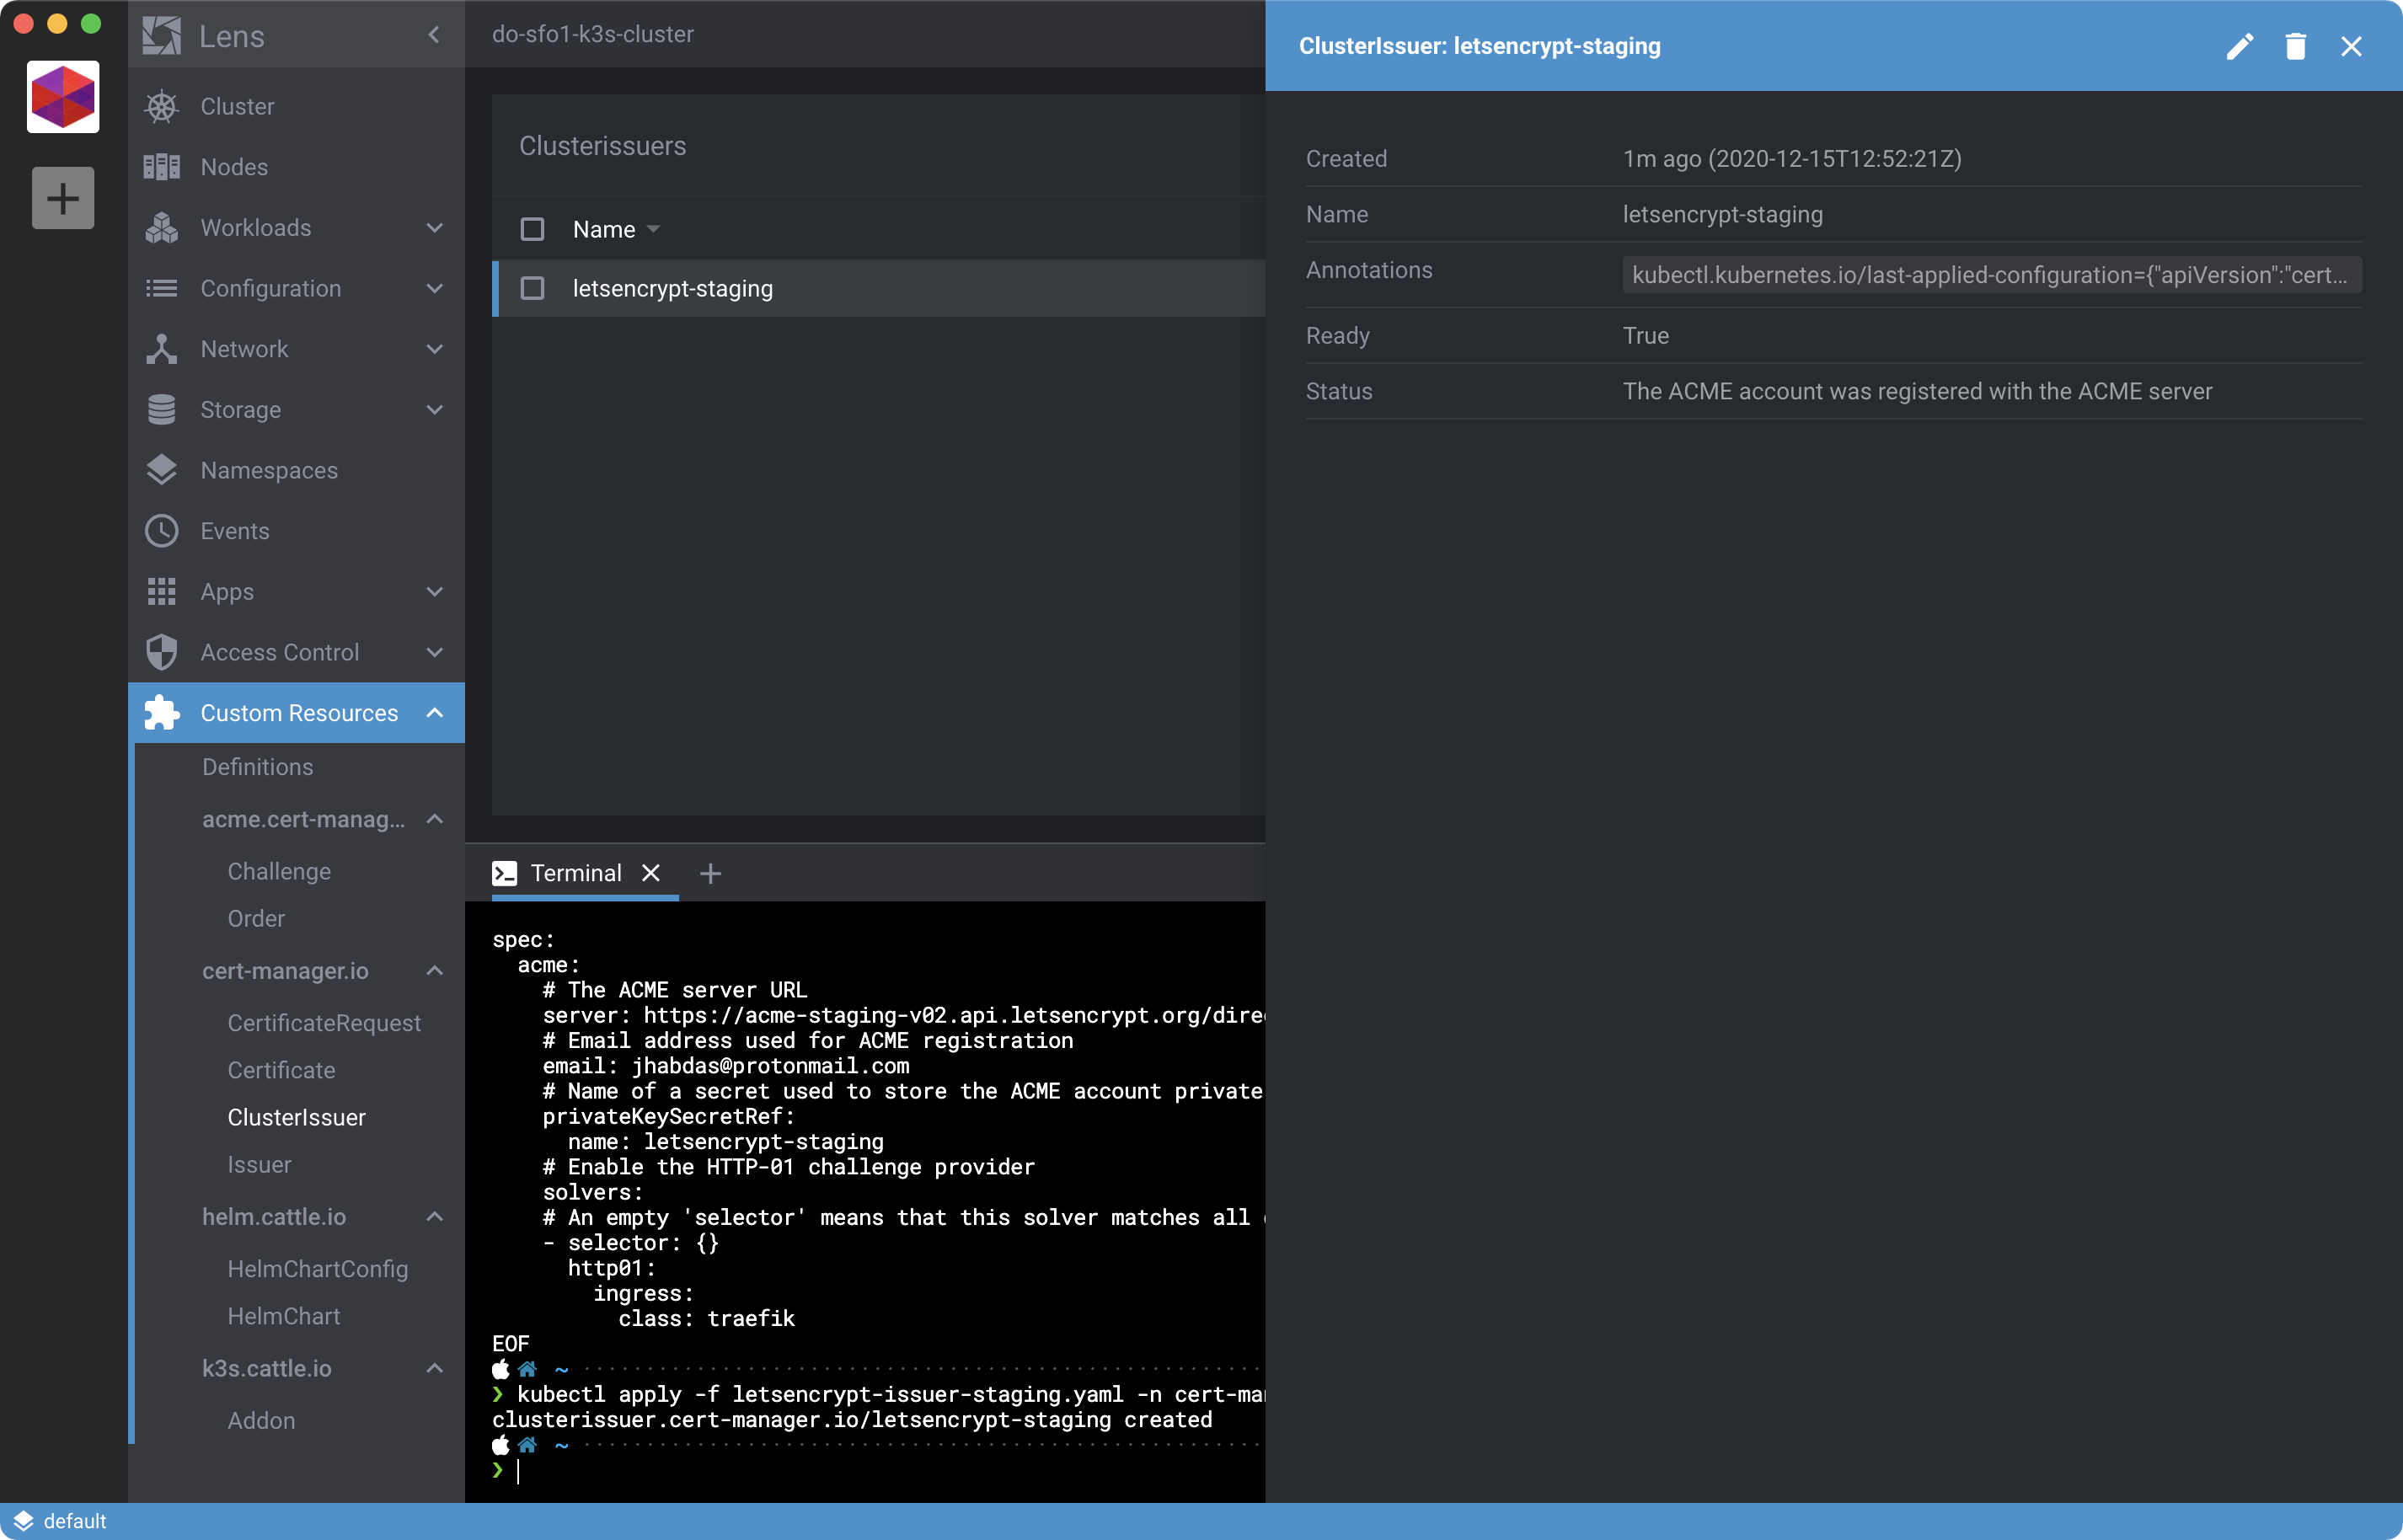The width and height of the screenshot is (2403, 1540).
Task: Click the Workloads cubes icon
Action: (162, 227)
